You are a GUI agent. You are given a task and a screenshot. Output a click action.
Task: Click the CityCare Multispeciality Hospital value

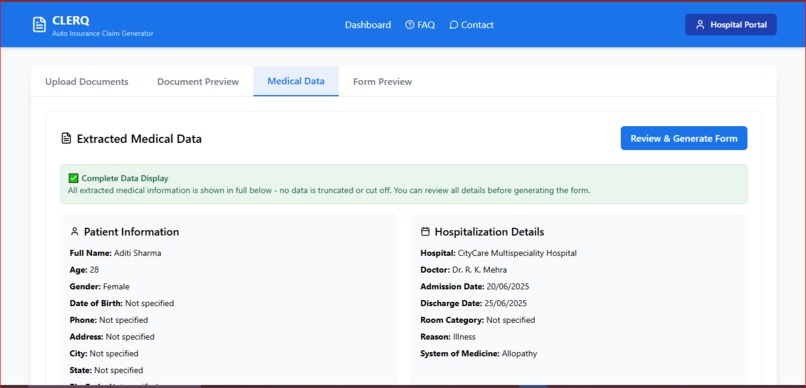(x=517, y=253)
